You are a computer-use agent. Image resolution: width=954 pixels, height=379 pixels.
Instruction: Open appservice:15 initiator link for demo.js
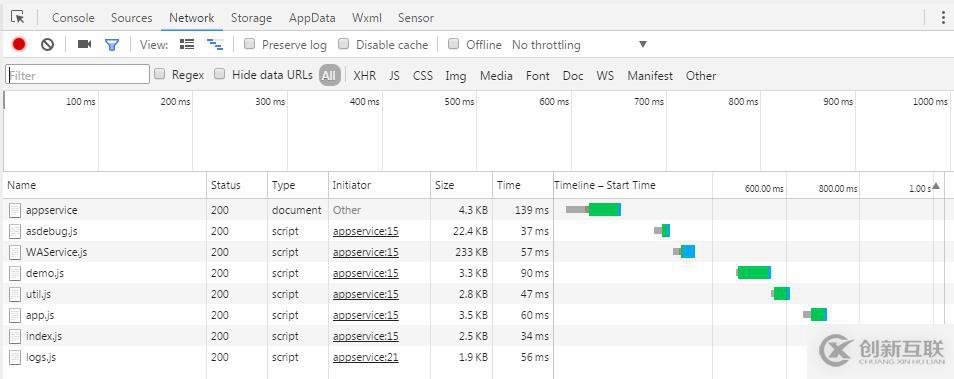(x=366, y=273)
